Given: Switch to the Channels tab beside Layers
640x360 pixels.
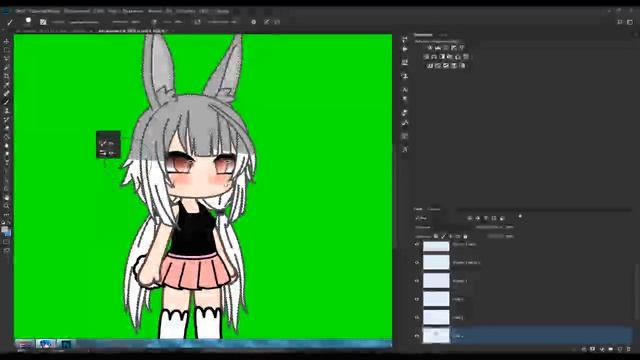Looking at the screenshot, I should click(433, 209).
